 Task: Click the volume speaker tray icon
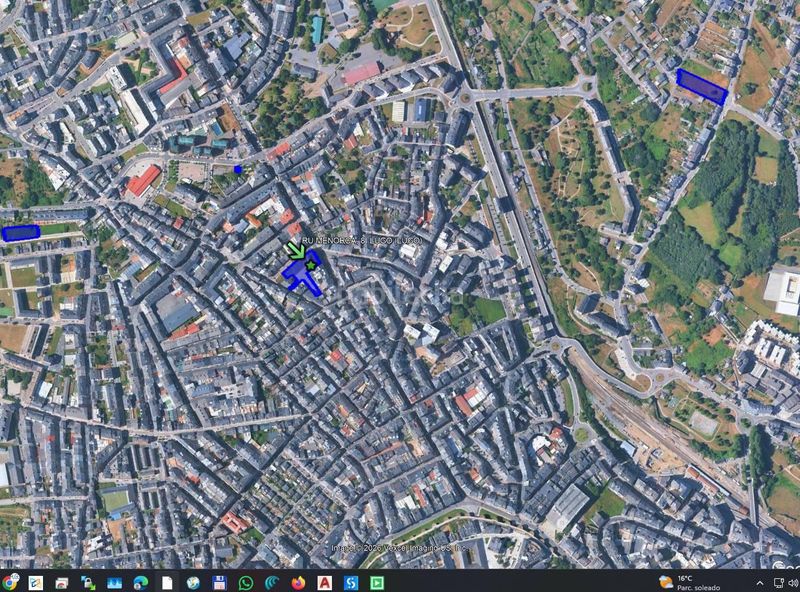[x=793, y=583]
